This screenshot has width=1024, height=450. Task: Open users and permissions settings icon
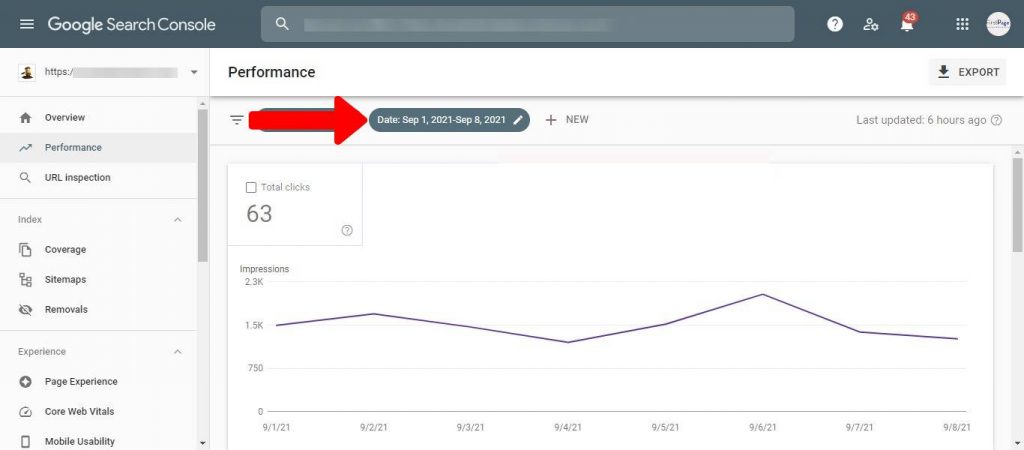click(x=871, y=24)
